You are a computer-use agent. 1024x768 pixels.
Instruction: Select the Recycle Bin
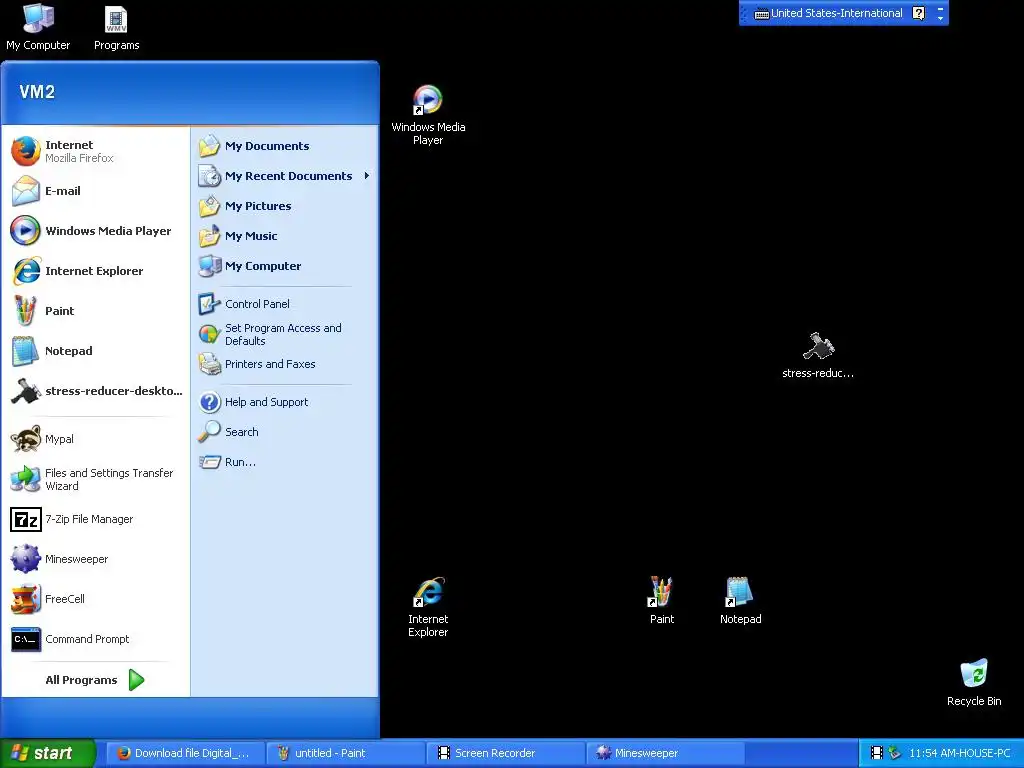click(974, 682)
